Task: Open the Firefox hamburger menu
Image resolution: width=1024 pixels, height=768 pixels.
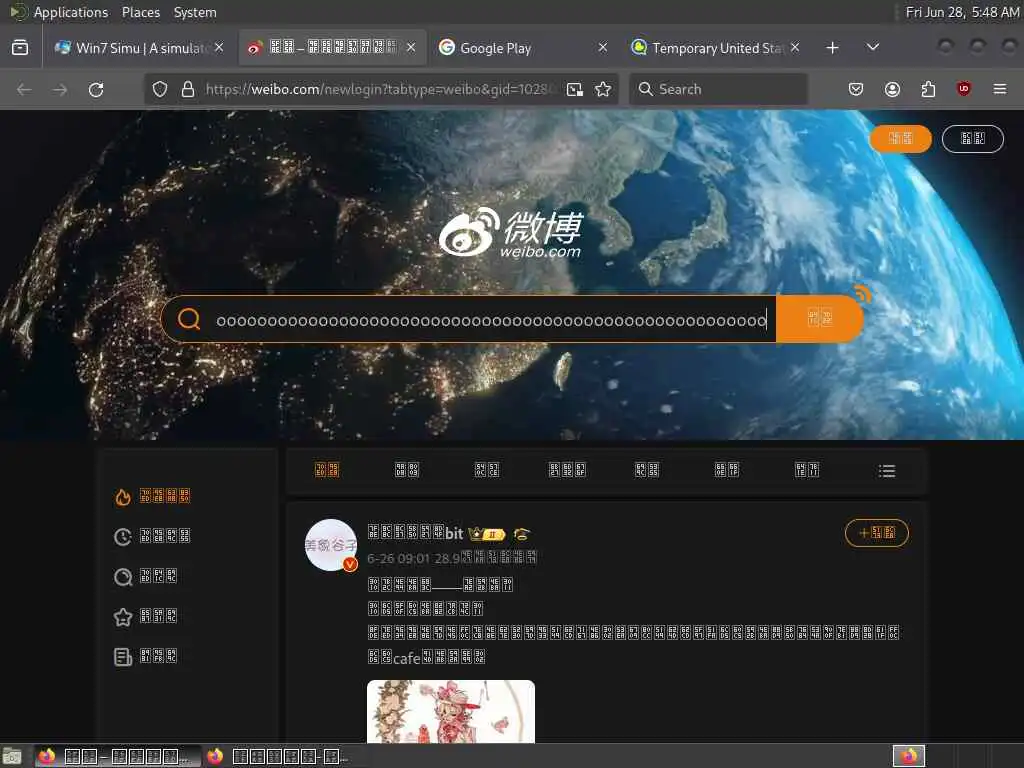Action: [1000, 89]
